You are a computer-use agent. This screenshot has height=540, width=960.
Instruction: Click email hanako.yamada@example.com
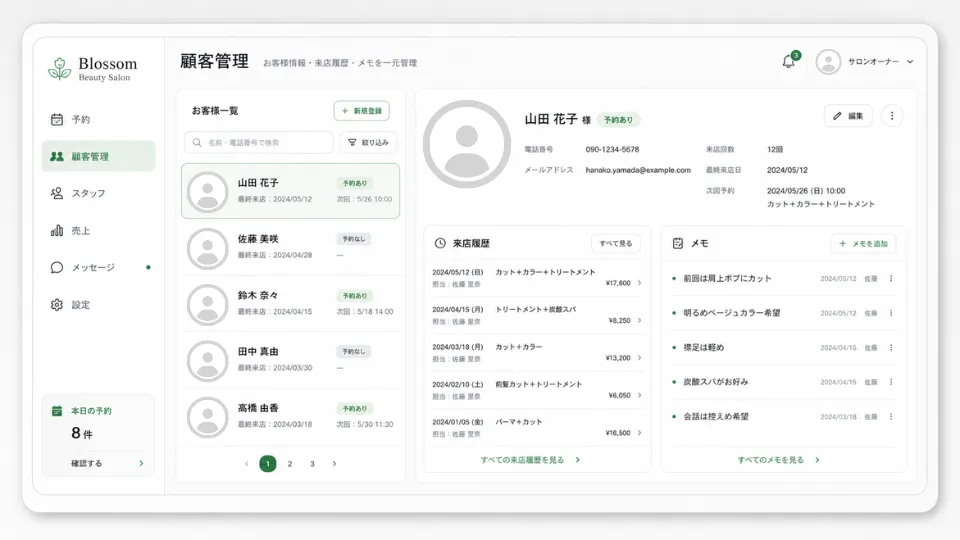(x=638, y=170)
